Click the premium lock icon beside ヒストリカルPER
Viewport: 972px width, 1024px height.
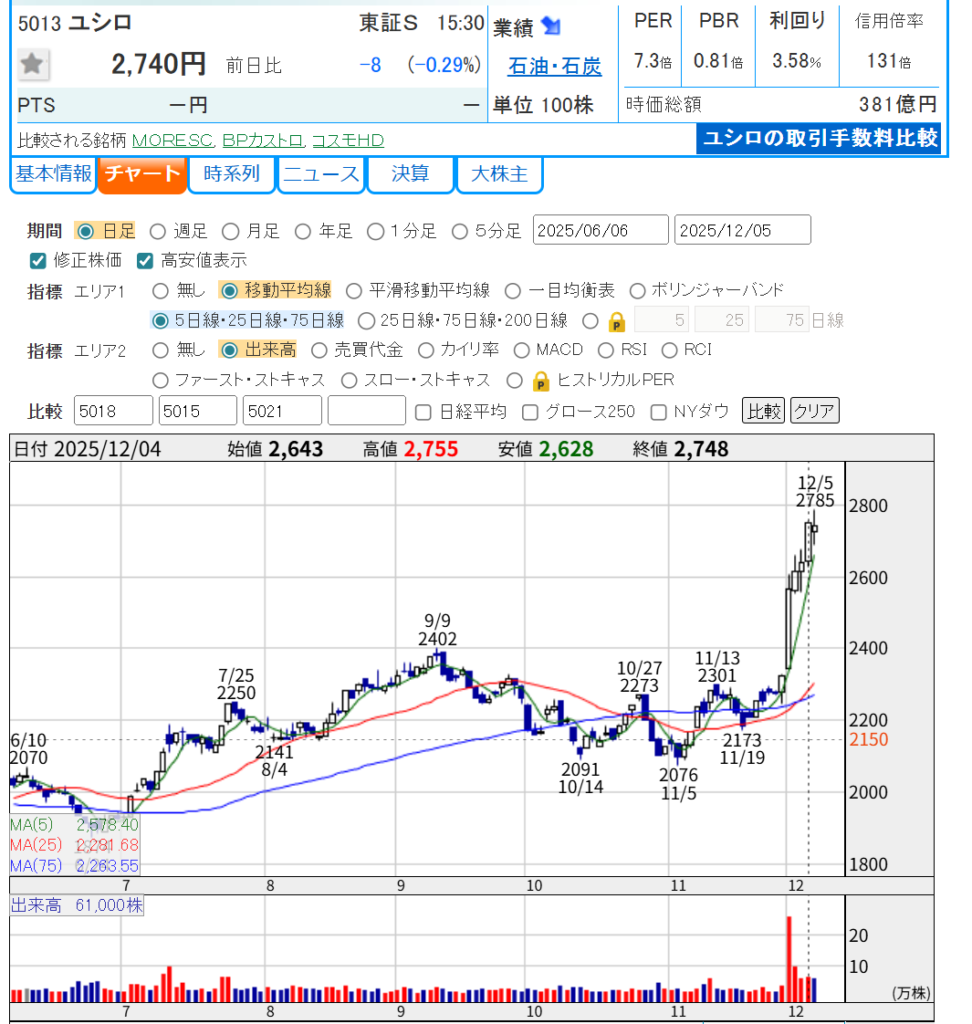click(541, 381)
